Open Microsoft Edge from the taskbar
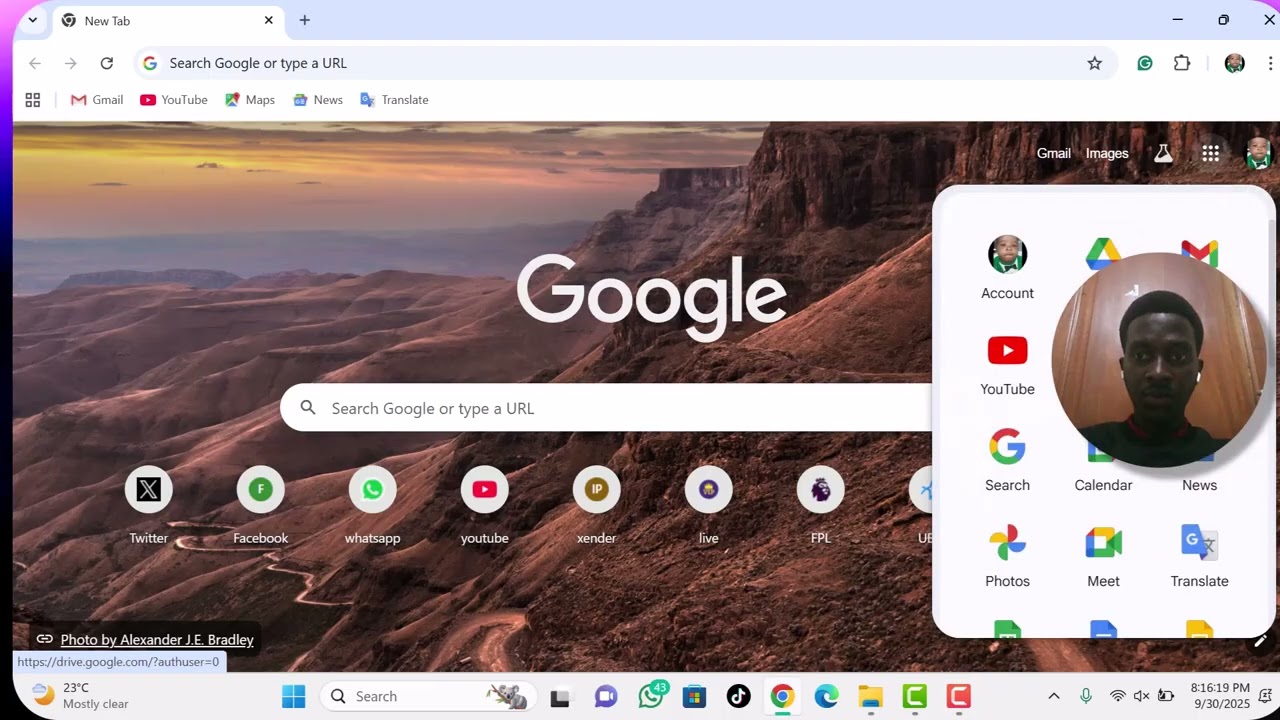 pyautogui.click(x=826, y=696)
